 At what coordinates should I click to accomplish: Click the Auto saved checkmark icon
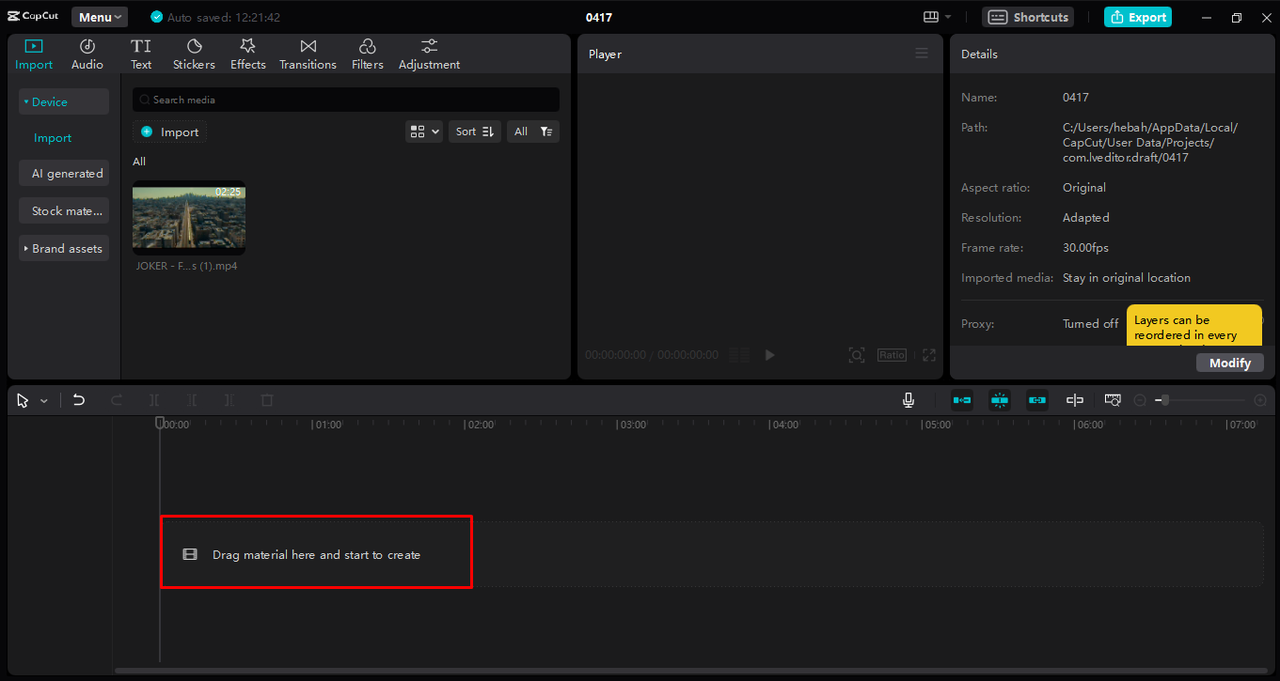(156, 17)
